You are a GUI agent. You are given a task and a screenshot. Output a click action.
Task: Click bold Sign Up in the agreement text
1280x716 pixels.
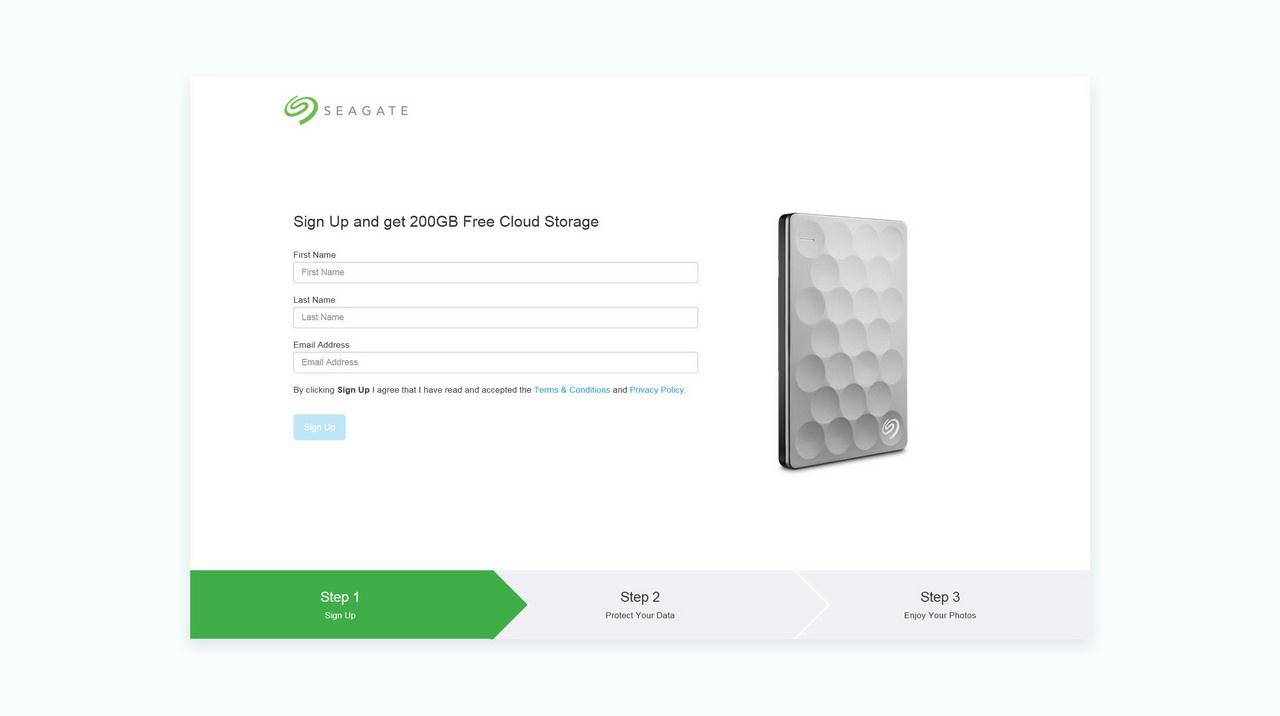tap(353, 390)
